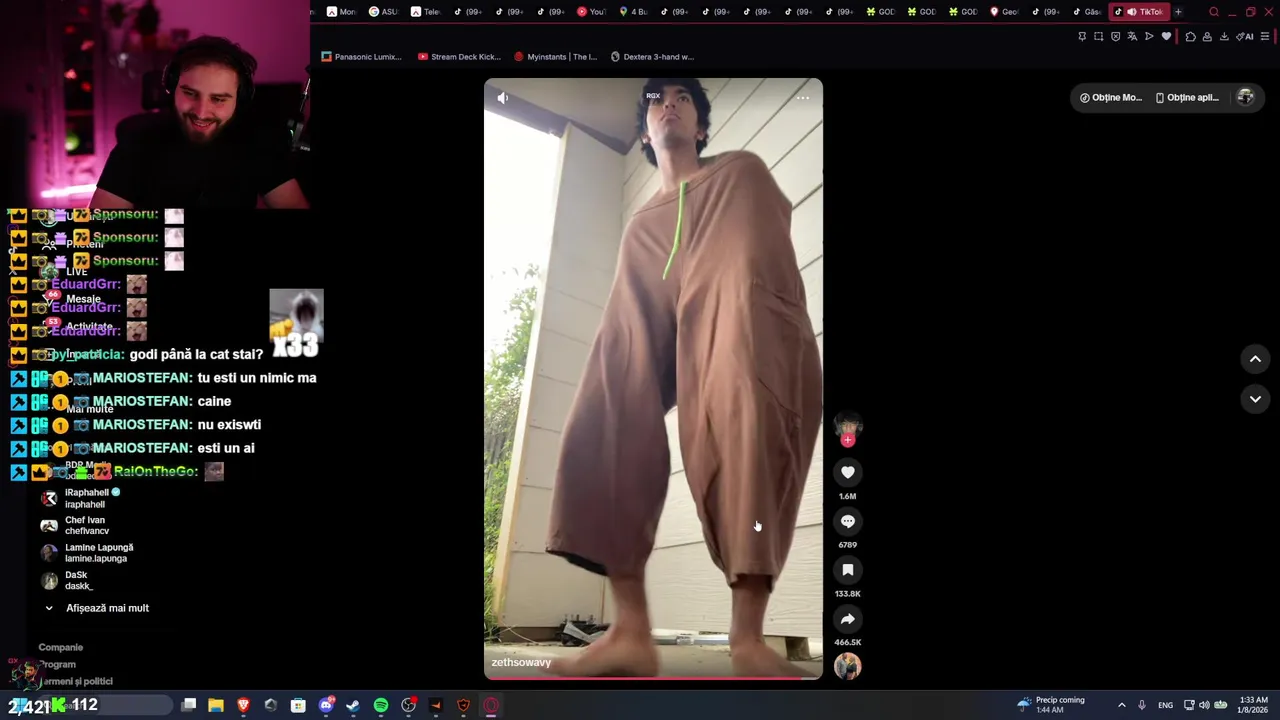Go to the next video with down chevron
The width and height of the screenshot is (1280, 720).
1255,399
